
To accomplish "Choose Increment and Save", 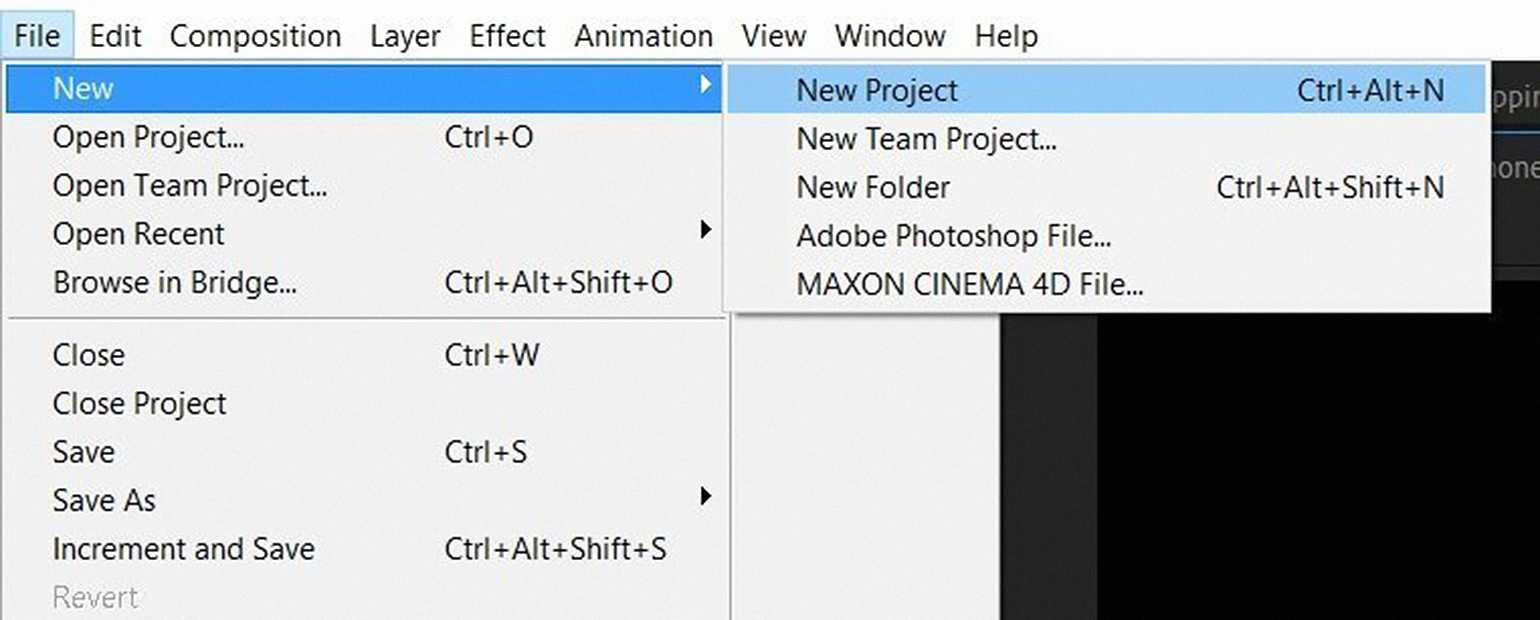I will point(183,549).
